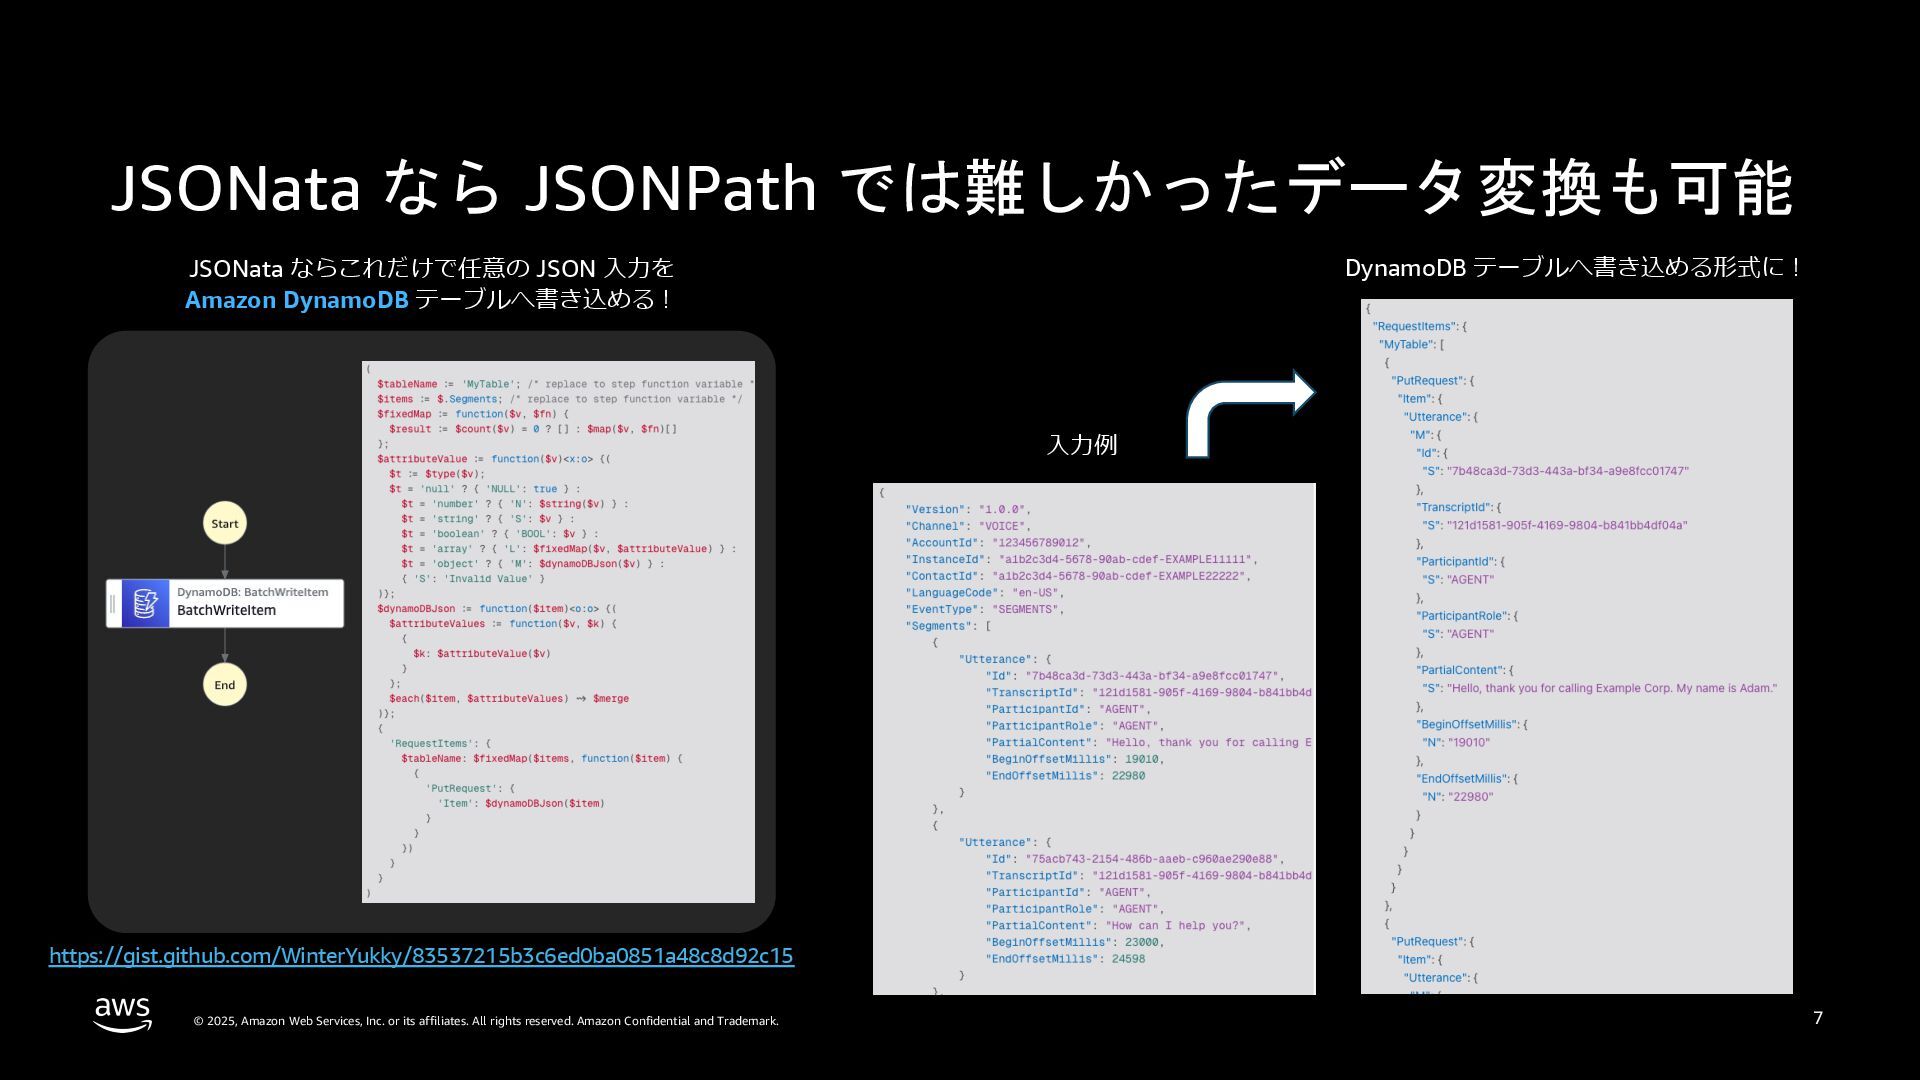Click the "S": "7b48ca3d-..." Id value in output
This screenshot has height=1080, width=1920.
point(1555,471)
